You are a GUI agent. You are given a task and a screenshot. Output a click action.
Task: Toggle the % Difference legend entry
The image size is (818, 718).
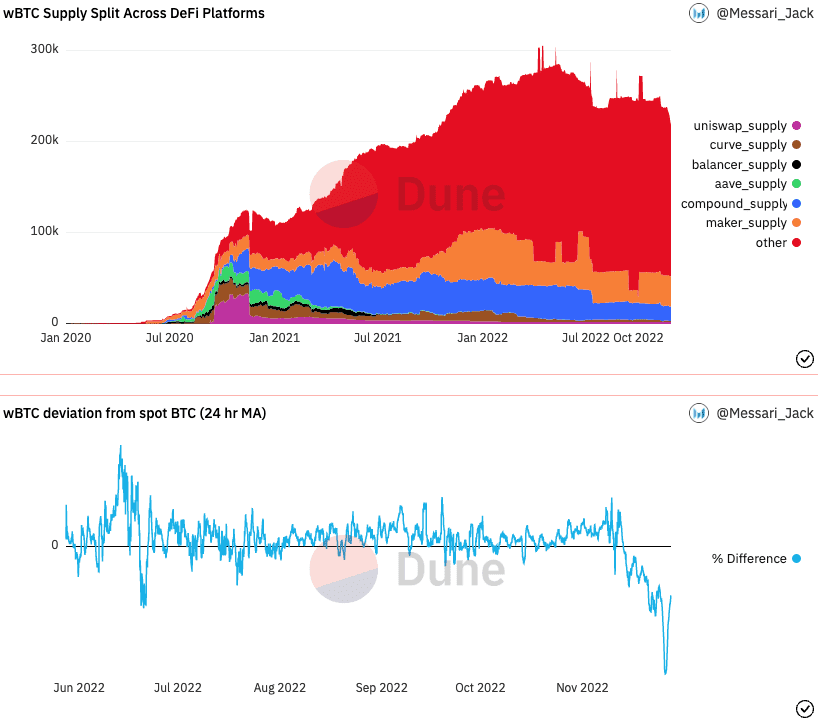tap(756, 559)
